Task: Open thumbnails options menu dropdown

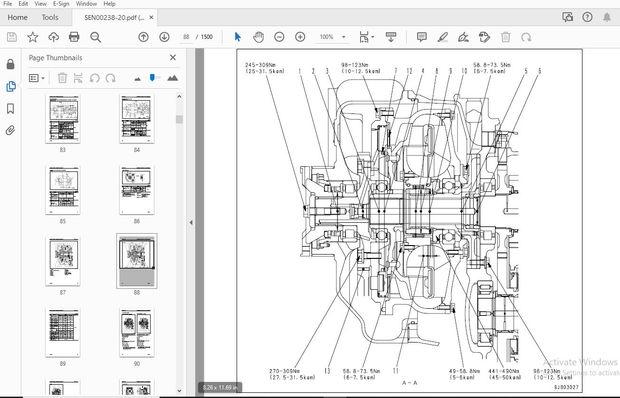Action: pyautogui.click(x=37, y=78)
